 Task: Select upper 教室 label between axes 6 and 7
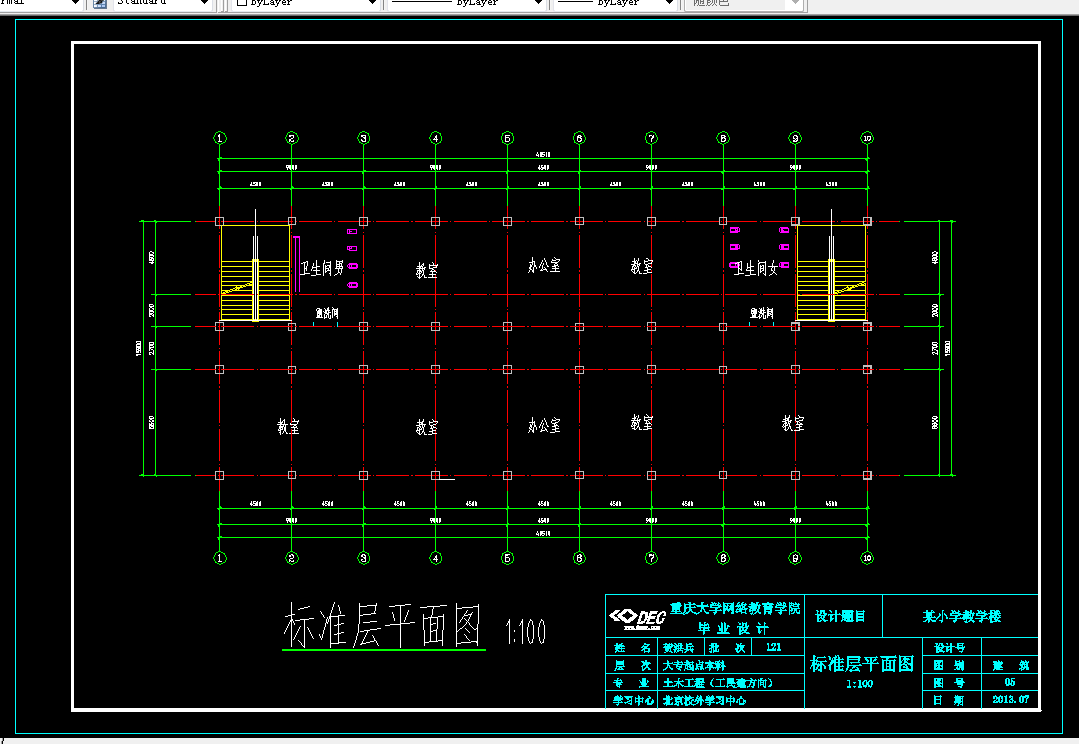(642, 266)
